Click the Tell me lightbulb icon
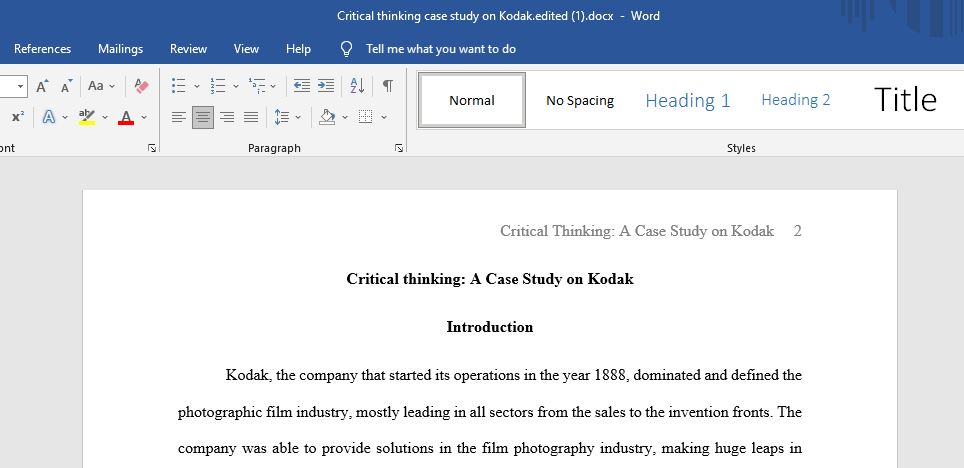The width and height of the screenshot is (964, 468). pos(346,49)
